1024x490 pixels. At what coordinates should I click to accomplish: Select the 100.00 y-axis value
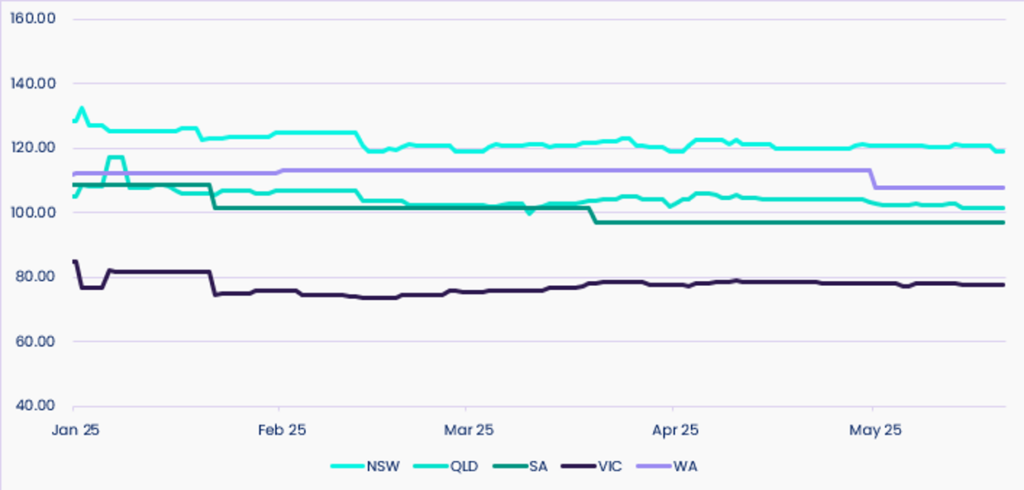[x=32, y=213]
